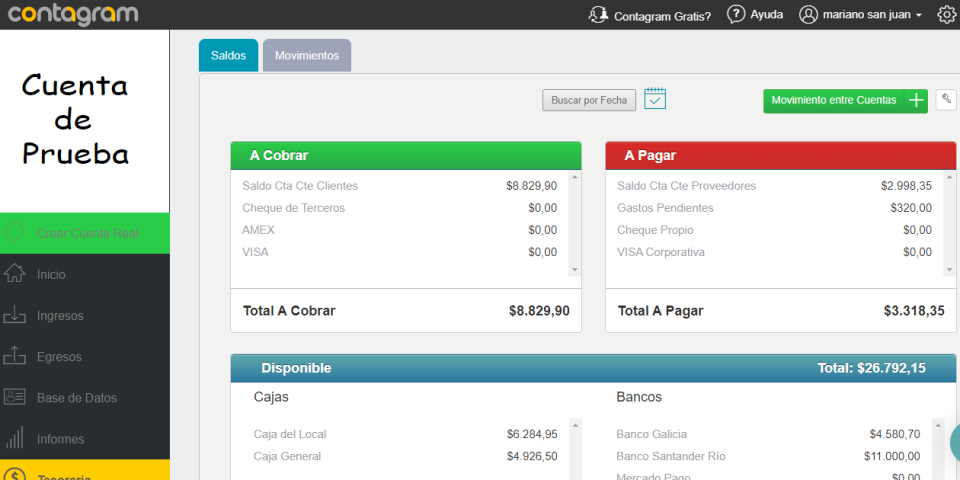
Task: Click Banco Santander Río row
Action: point(768,456)
